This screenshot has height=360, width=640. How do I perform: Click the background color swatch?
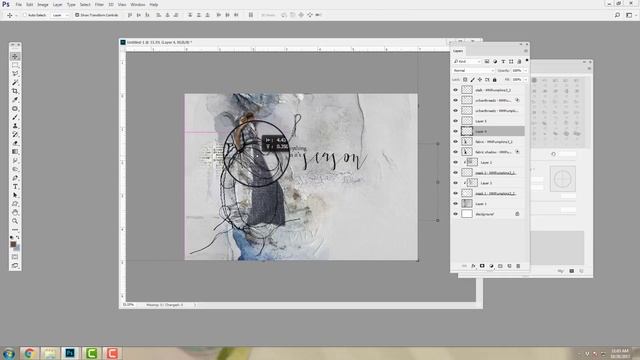pos(17,248)
